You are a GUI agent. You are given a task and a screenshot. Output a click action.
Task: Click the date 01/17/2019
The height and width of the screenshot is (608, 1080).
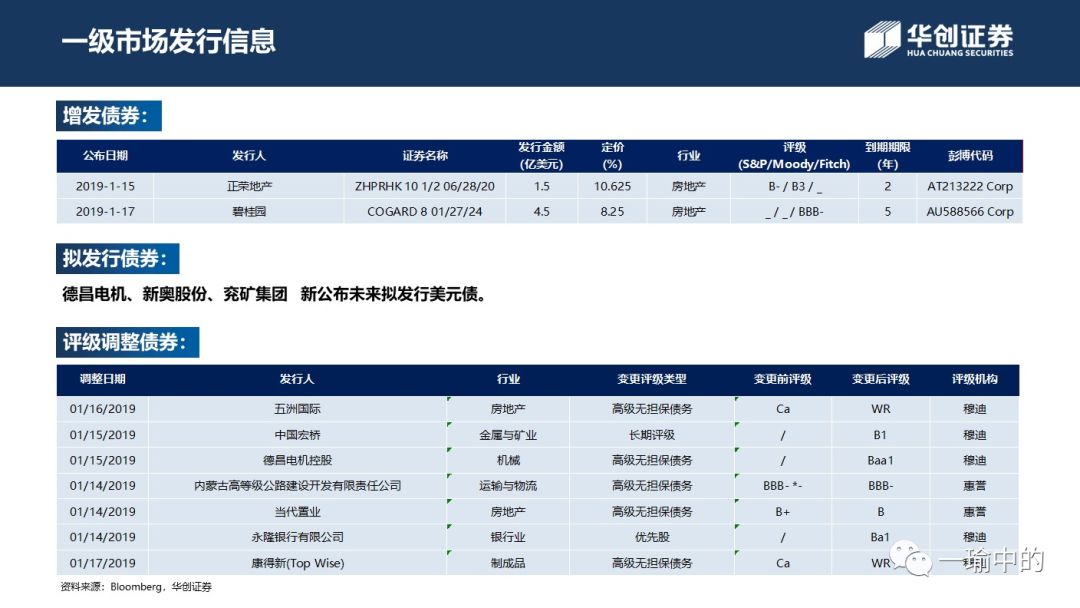[x=103, y=563]
